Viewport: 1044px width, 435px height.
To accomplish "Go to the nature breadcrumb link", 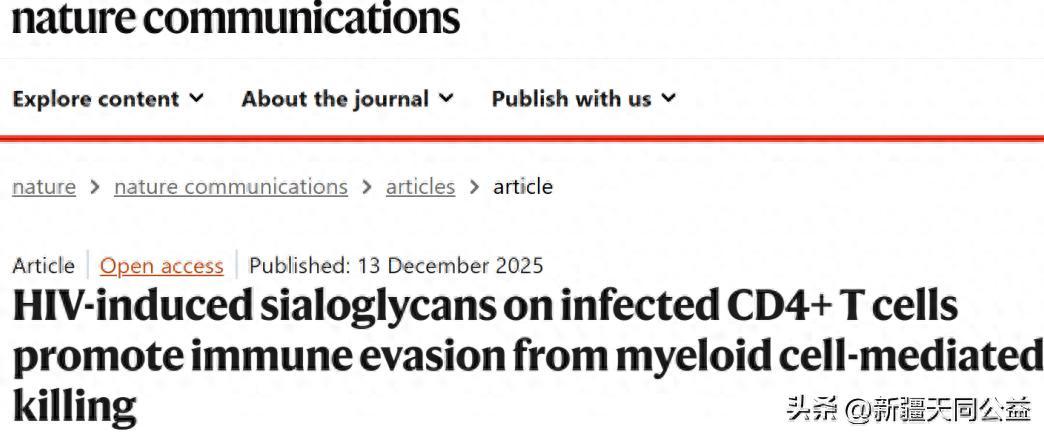I will coord(44,187).
